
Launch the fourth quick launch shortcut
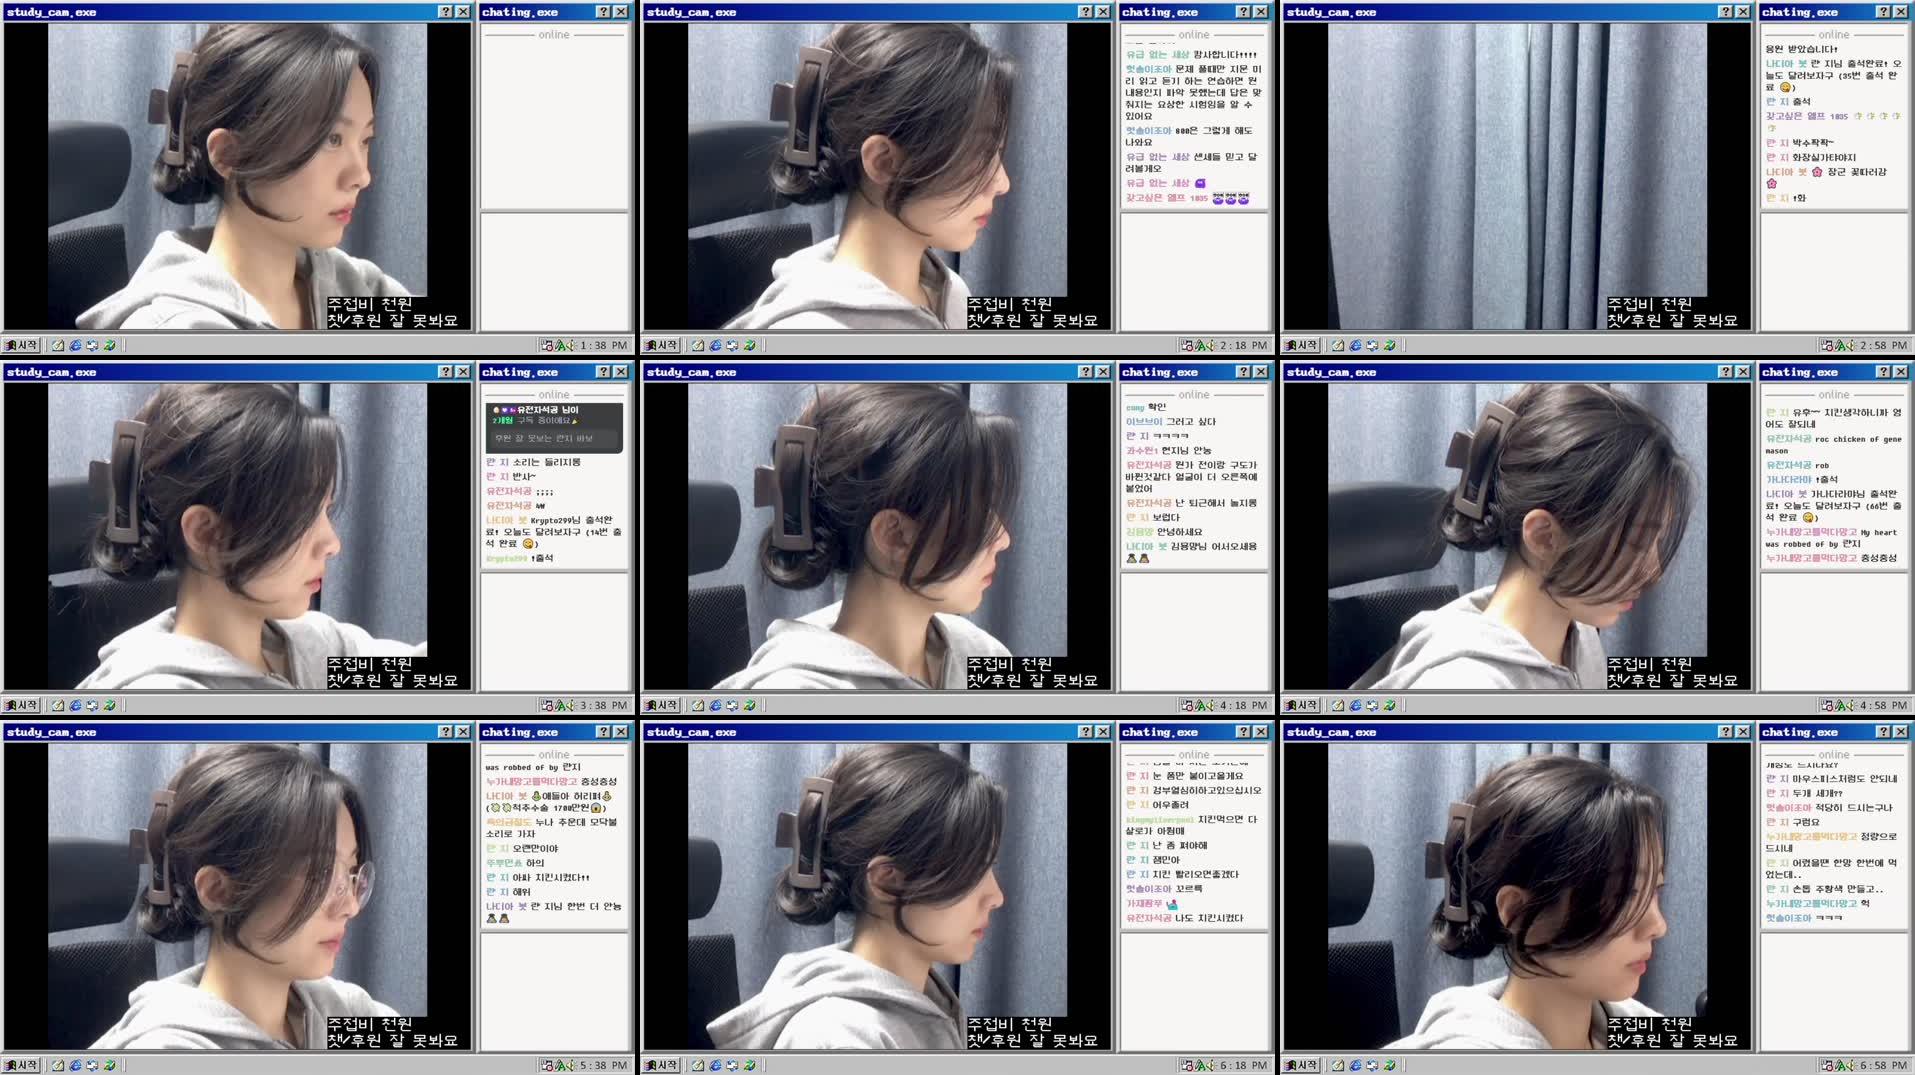click(x=109, y=344)
